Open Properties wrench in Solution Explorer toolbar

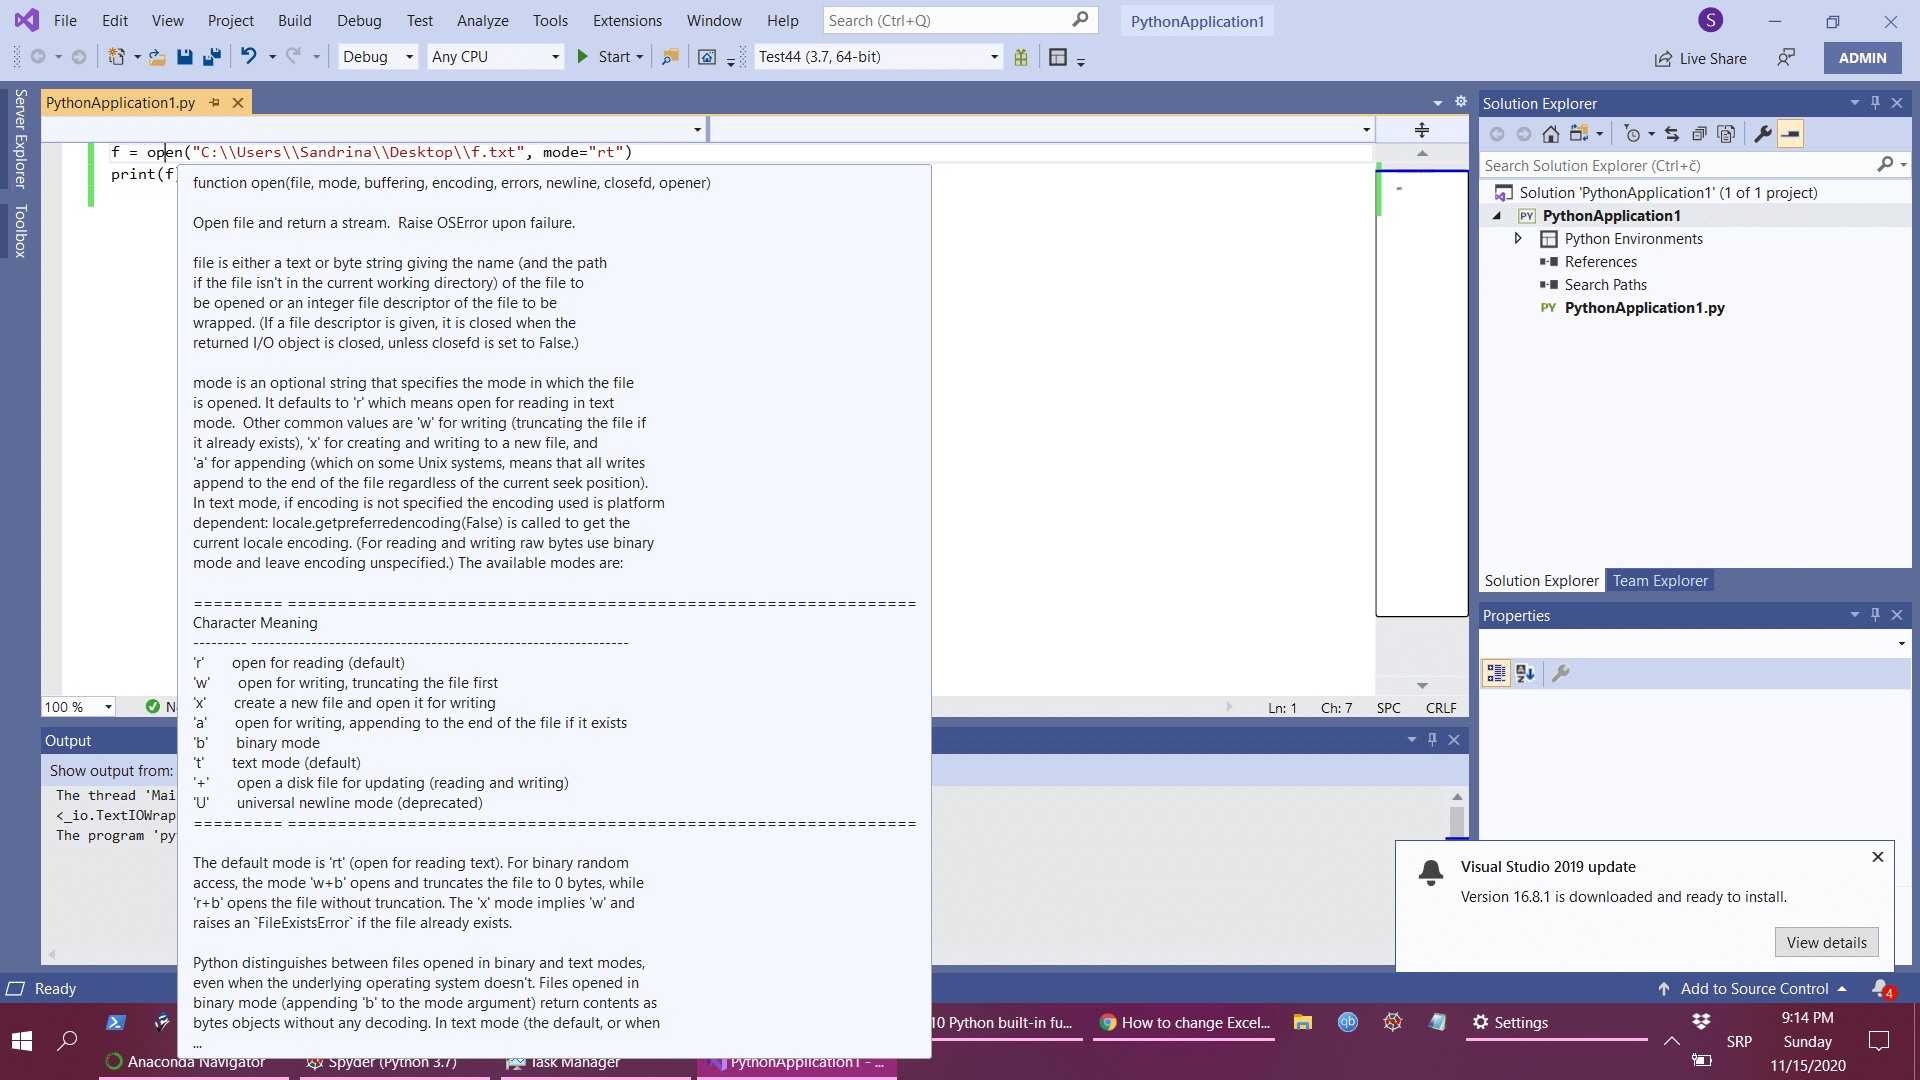click(1763, 134)
